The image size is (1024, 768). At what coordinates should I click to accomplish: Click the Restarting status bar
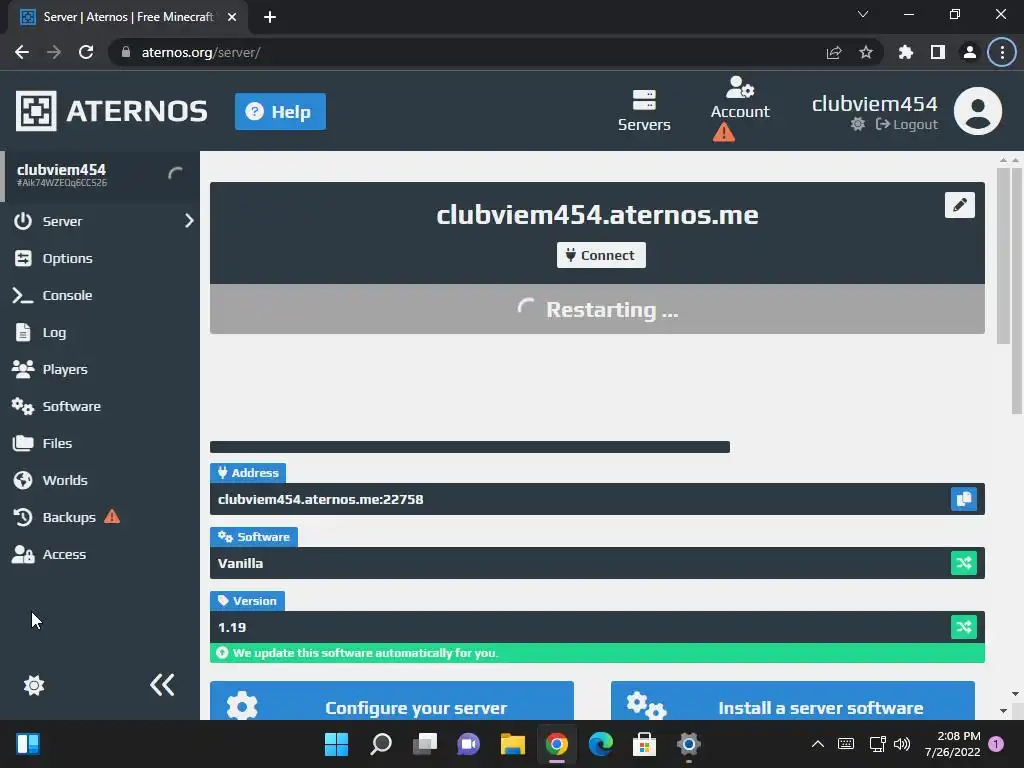click(597, 309)
